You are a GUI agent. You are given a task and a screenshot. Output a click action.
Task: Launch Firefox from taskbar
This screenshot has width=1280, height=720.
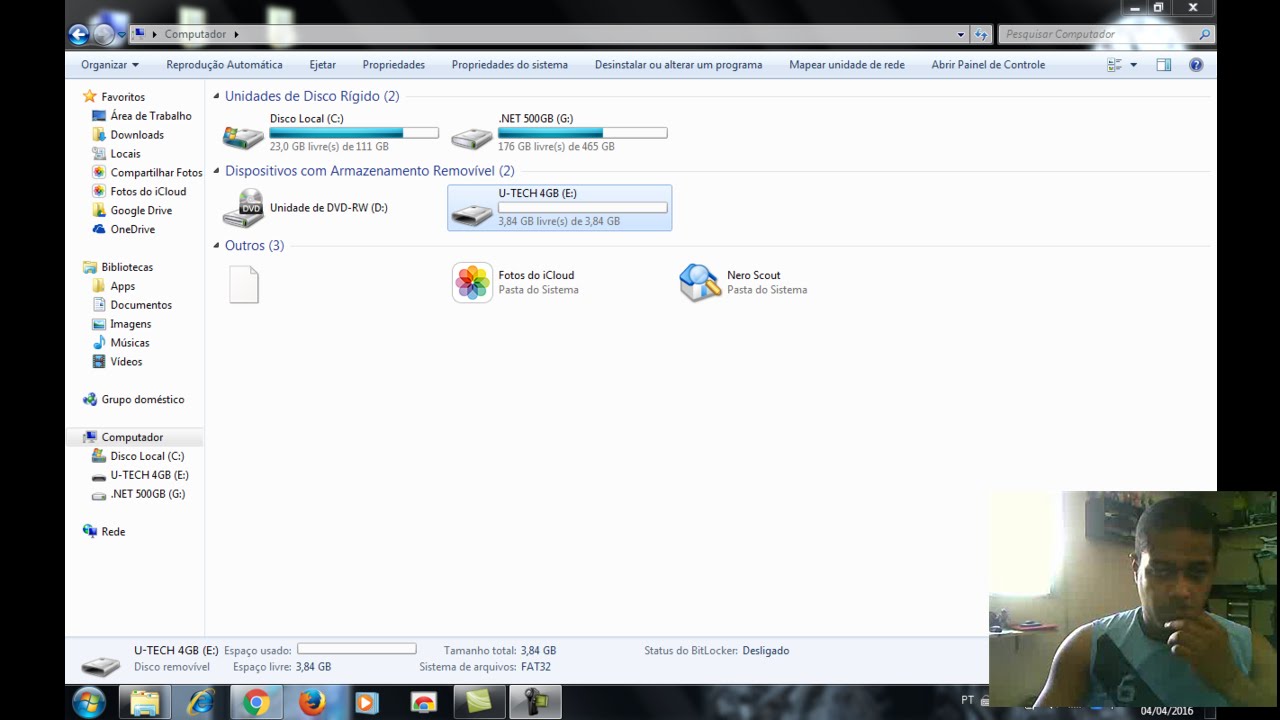(312, 703)
